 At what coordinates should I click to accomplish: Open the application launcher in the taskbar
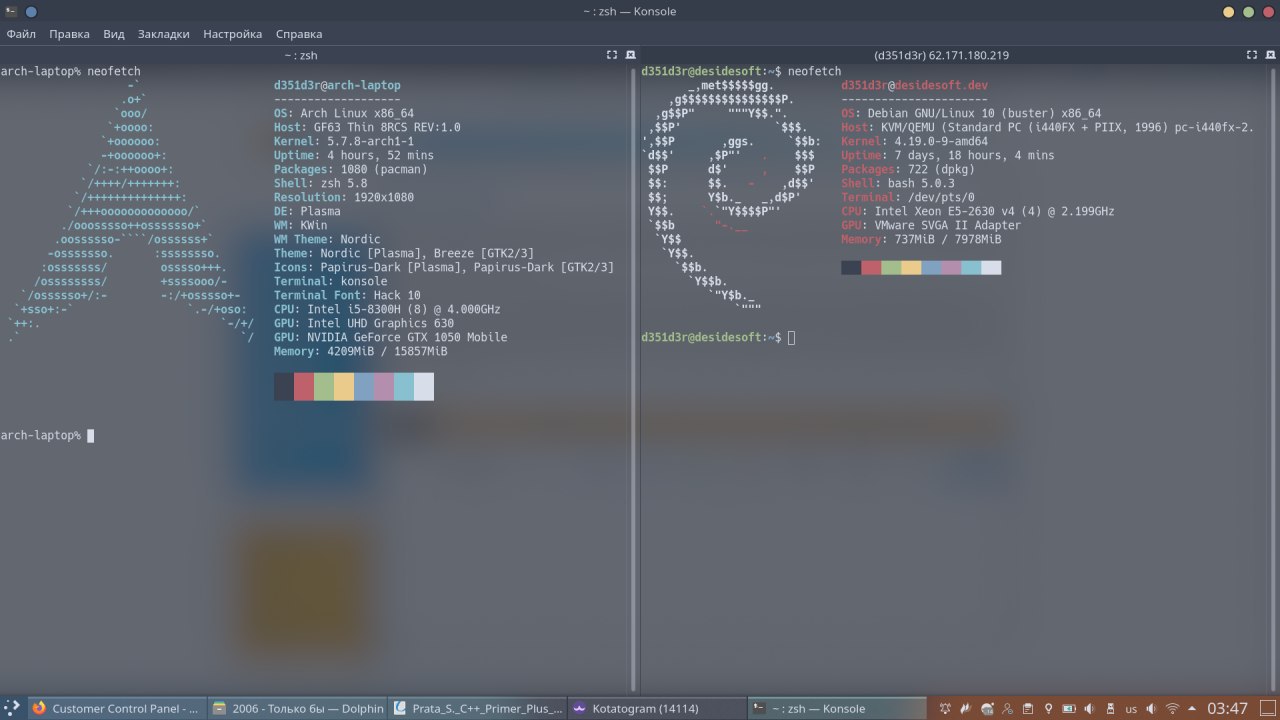[x=12, y=708]
